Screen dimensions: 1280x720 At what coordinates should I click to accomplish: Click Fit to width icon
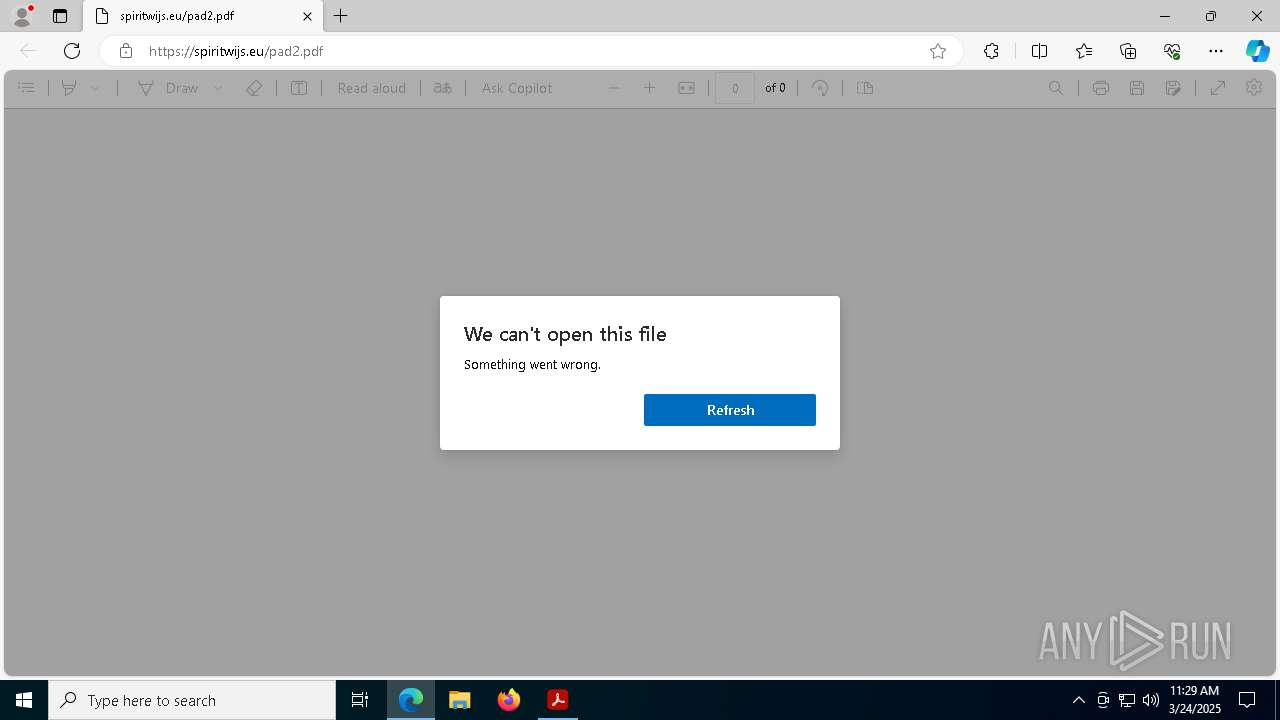pos(686,88)
